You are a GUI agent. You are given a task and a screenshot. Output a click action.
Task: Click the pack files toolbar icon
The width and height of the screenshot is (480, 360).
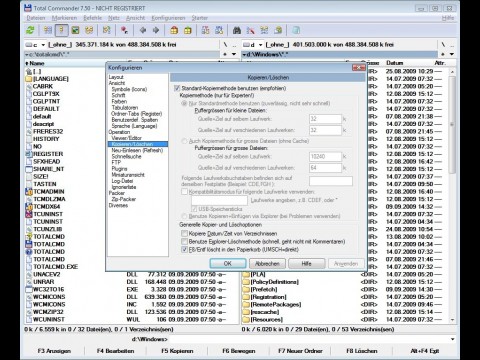pos(174,30)
